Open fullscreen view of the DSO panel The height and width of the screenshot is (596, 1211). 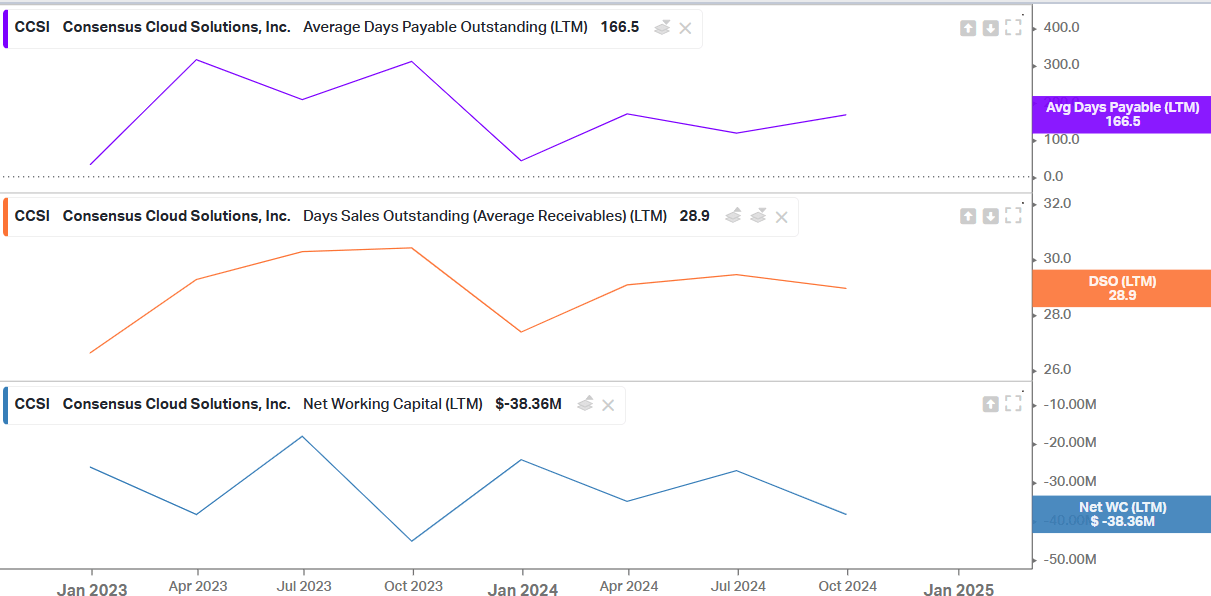(x=1013, y=216)
